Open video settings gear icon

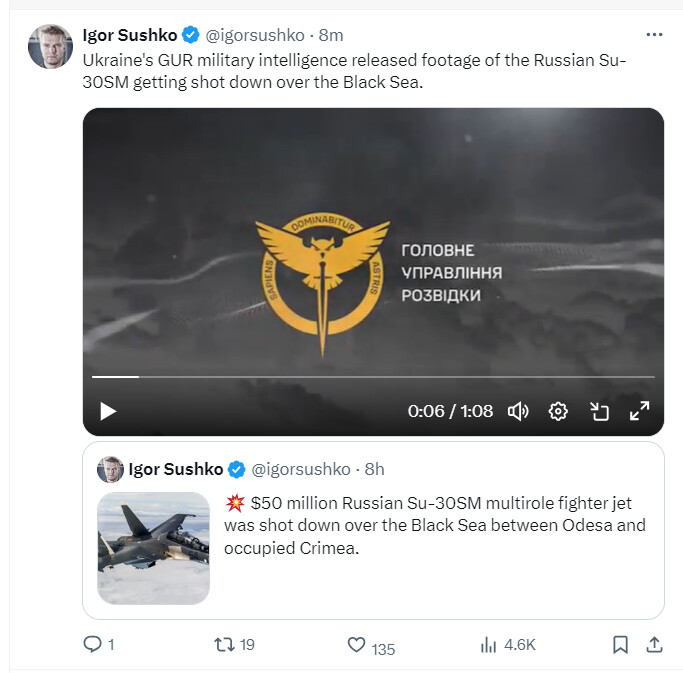[x=558, y=411]
